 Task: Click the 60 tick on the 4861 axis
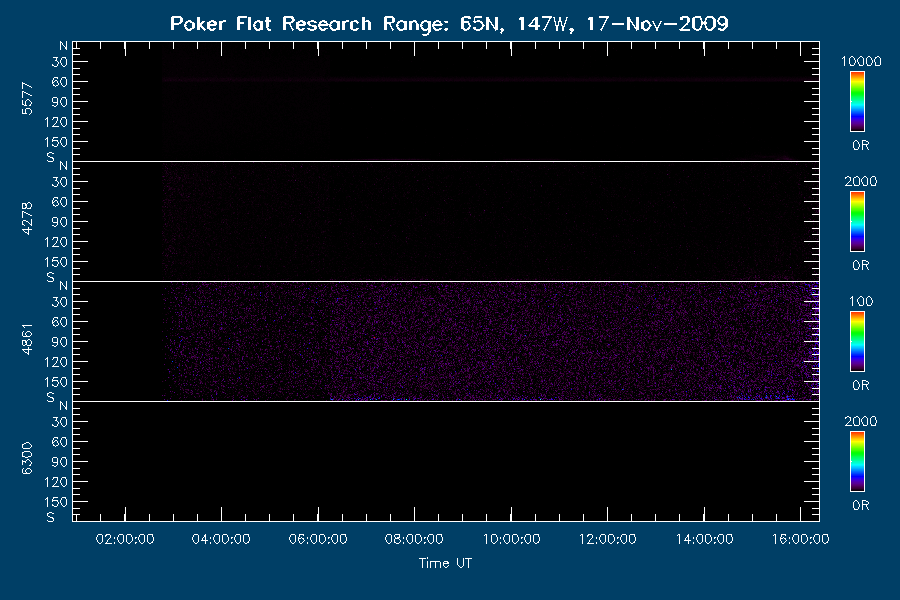[x=59, y=322]
